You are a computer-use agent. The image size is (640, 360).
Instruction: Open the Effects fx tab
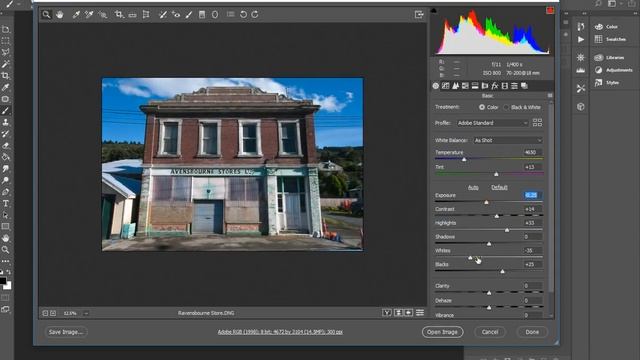495,86
